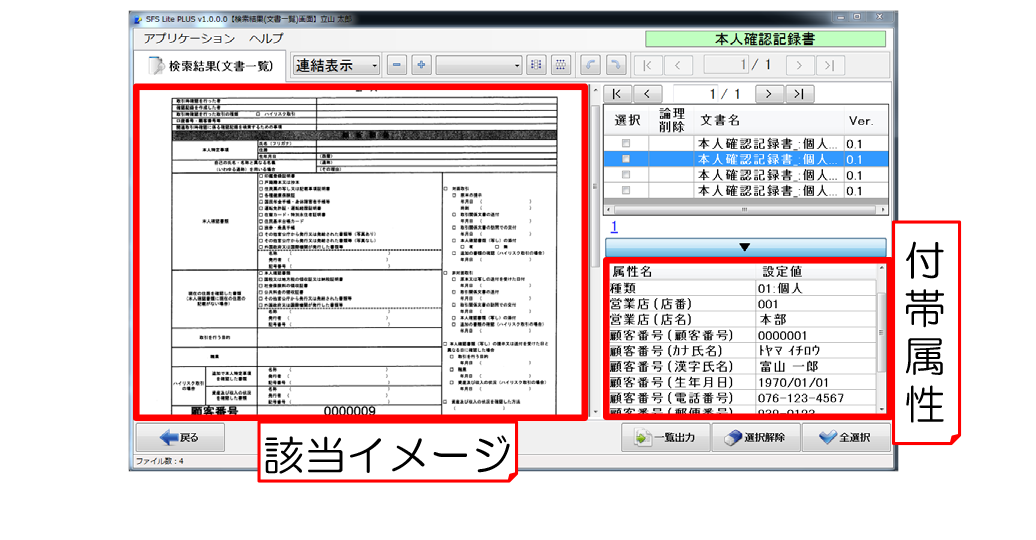Tick checkbox of first document row
The height and width of the screenshot is (540, 1036).
(626, 143)
